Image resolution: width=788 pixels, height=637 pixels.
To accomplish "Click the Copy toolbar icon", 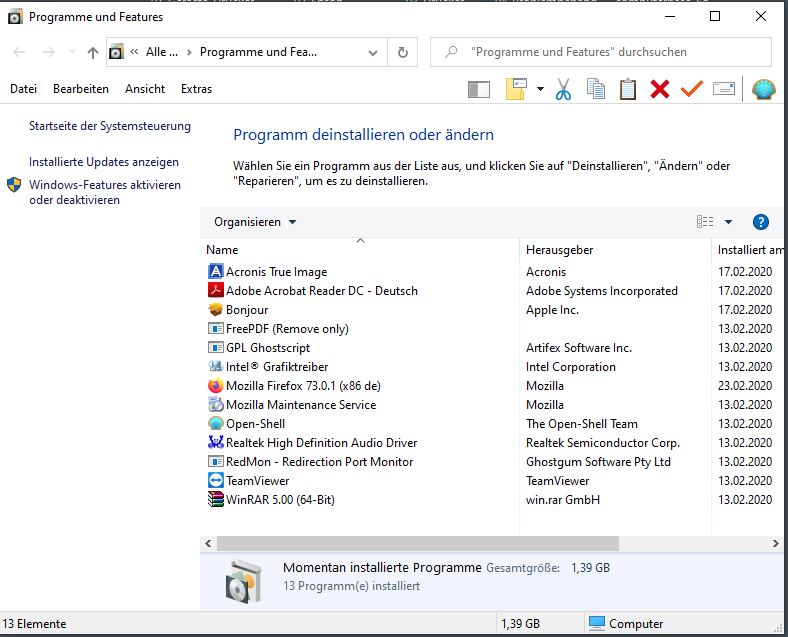I will (x=596, y=89).
